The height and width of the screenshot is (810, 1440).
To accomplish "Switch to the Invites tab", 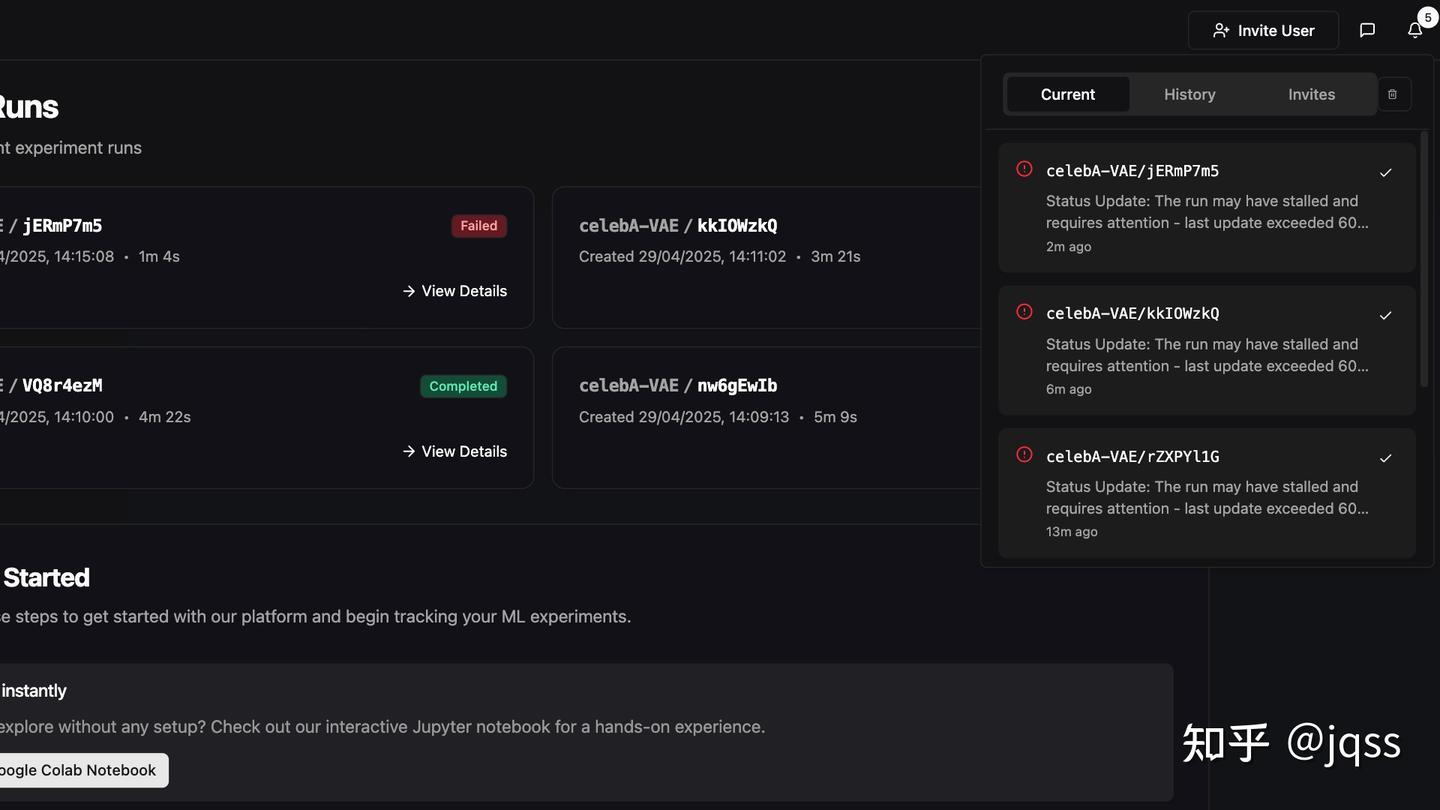I will pyautogui.click(x=1311, y=93).
